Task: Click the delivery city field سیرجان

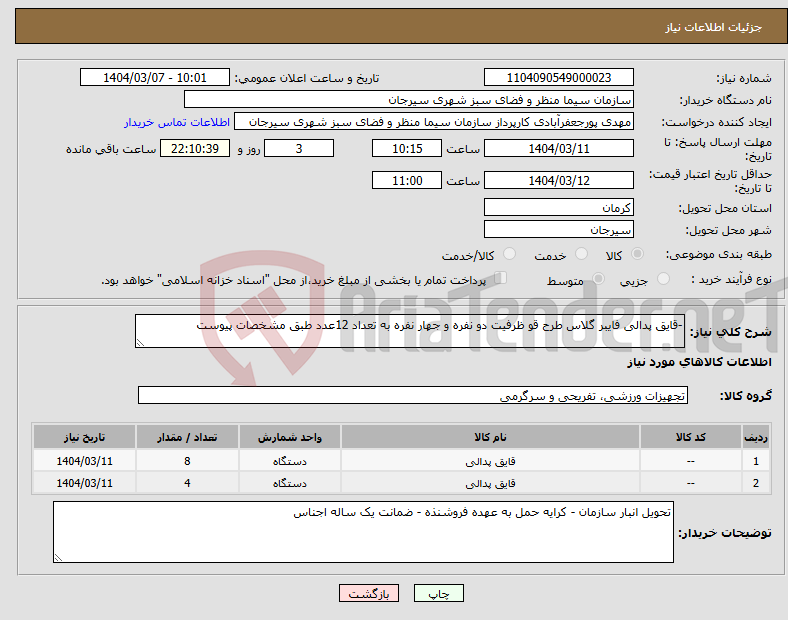Action: (558, 229)
